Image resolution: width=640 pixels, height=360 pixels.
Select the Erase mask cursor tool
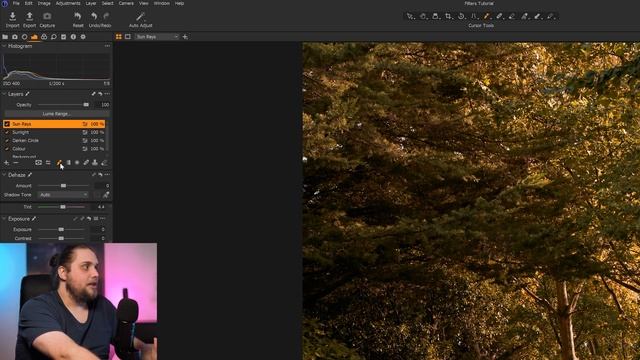(x=511, y=16)
